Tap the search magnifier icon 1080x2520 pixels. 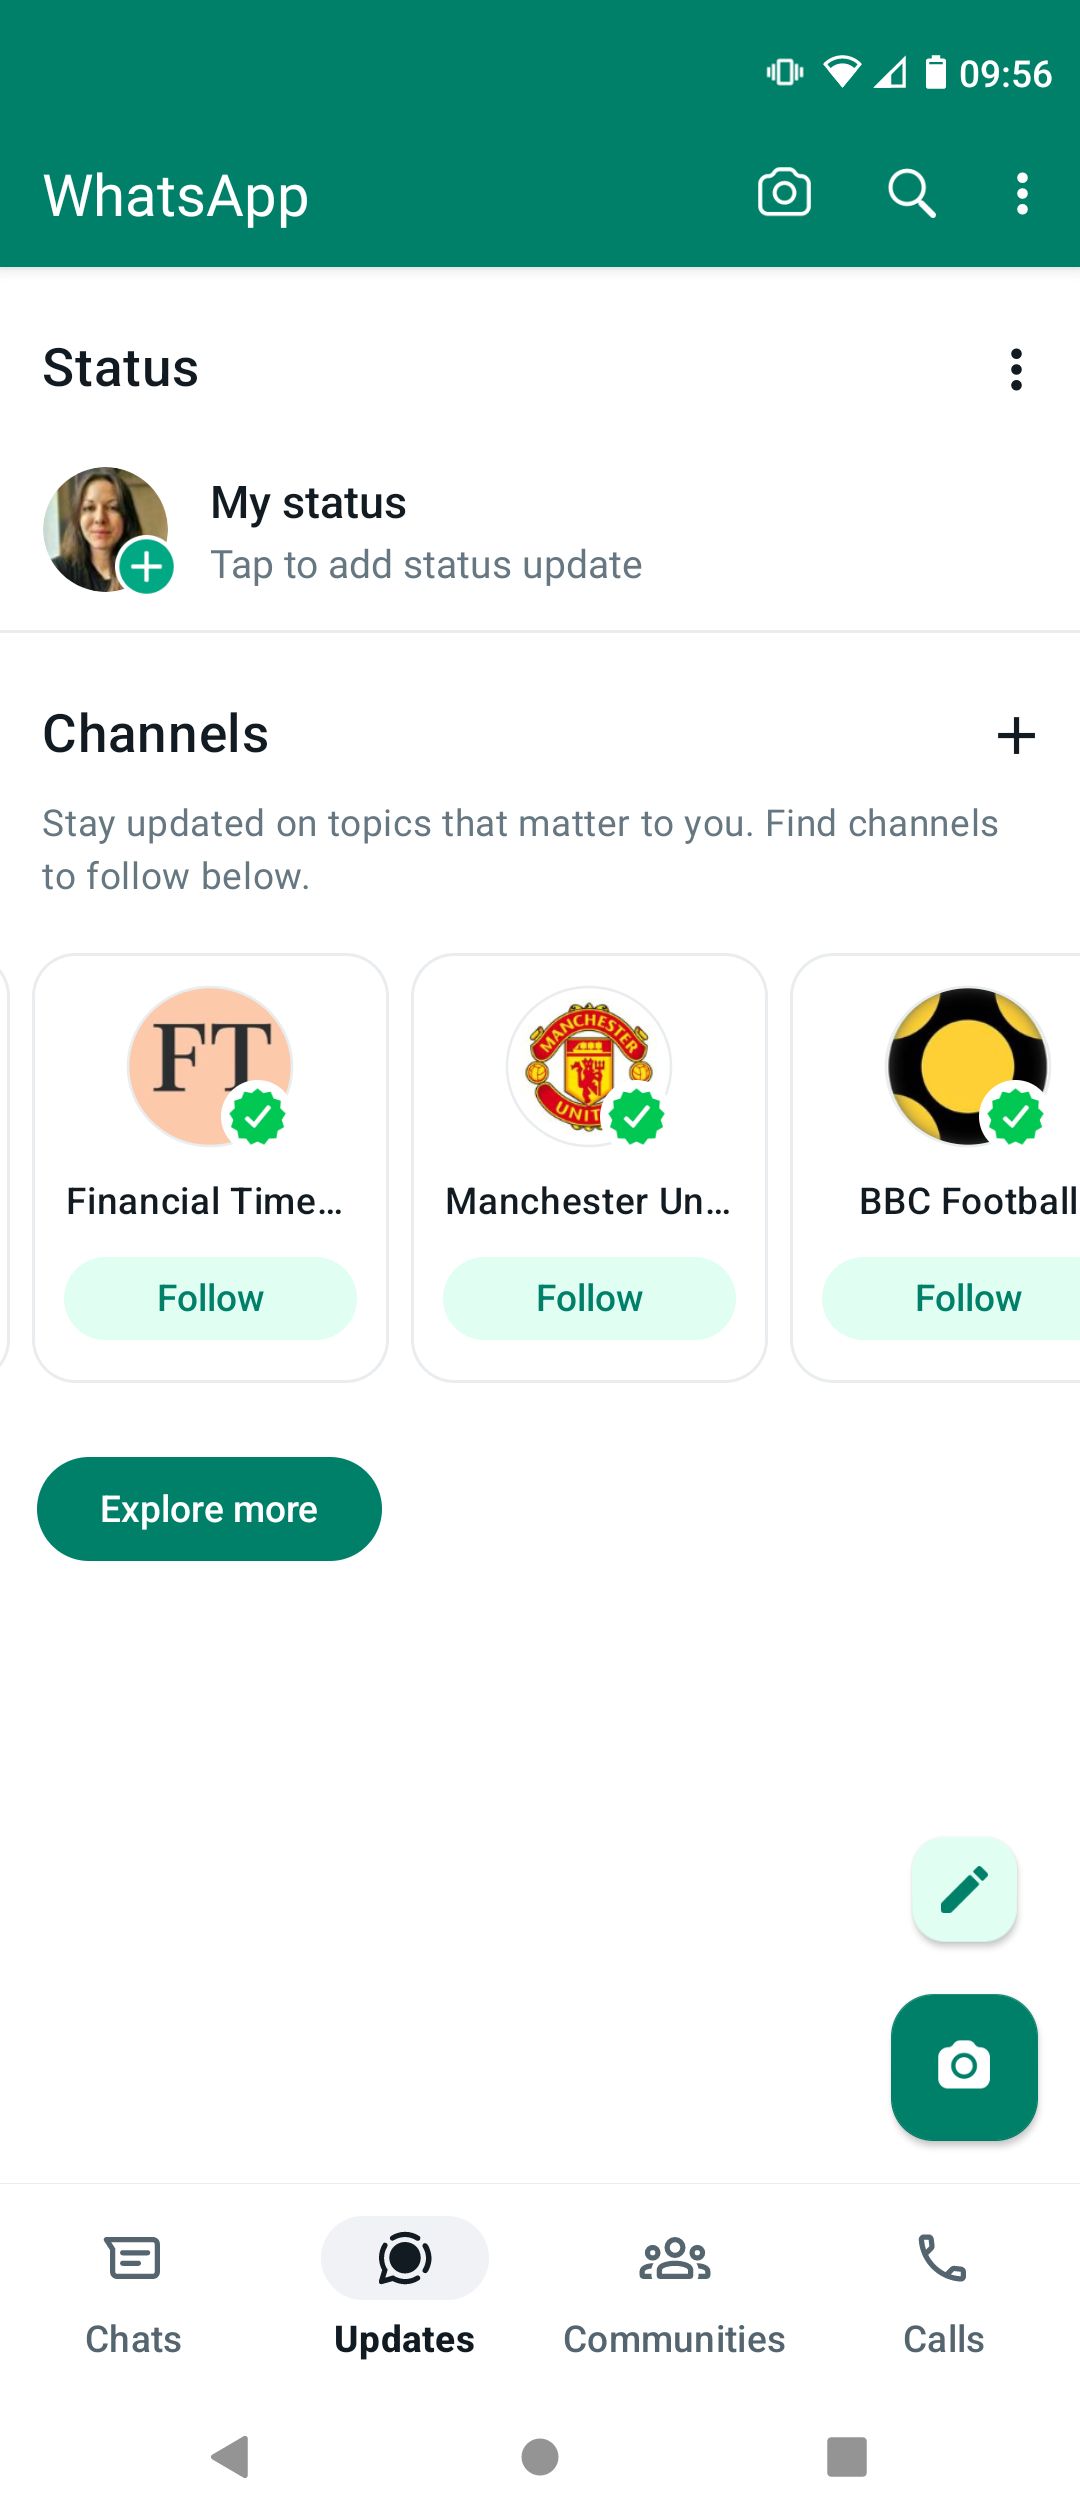coord(911,193)
